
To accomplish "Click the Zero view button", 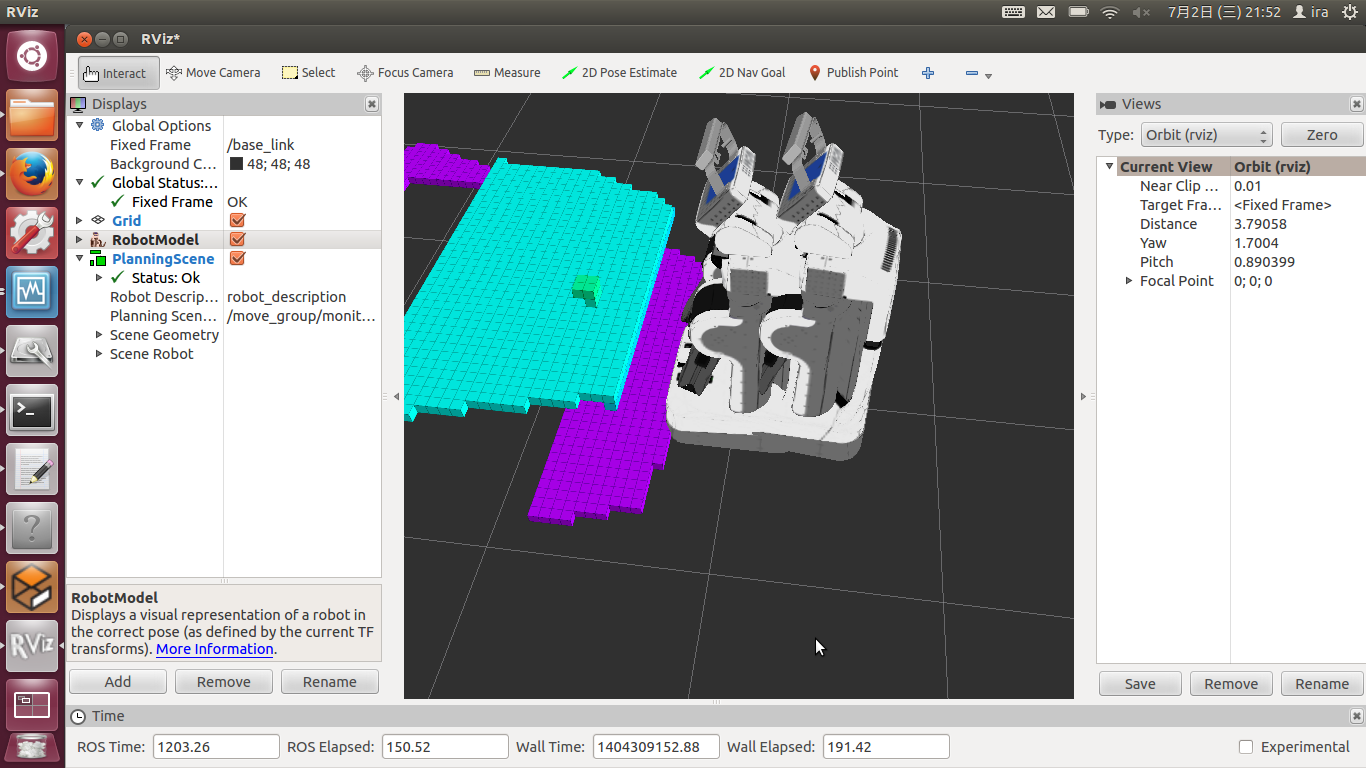I will point(1322,135).
